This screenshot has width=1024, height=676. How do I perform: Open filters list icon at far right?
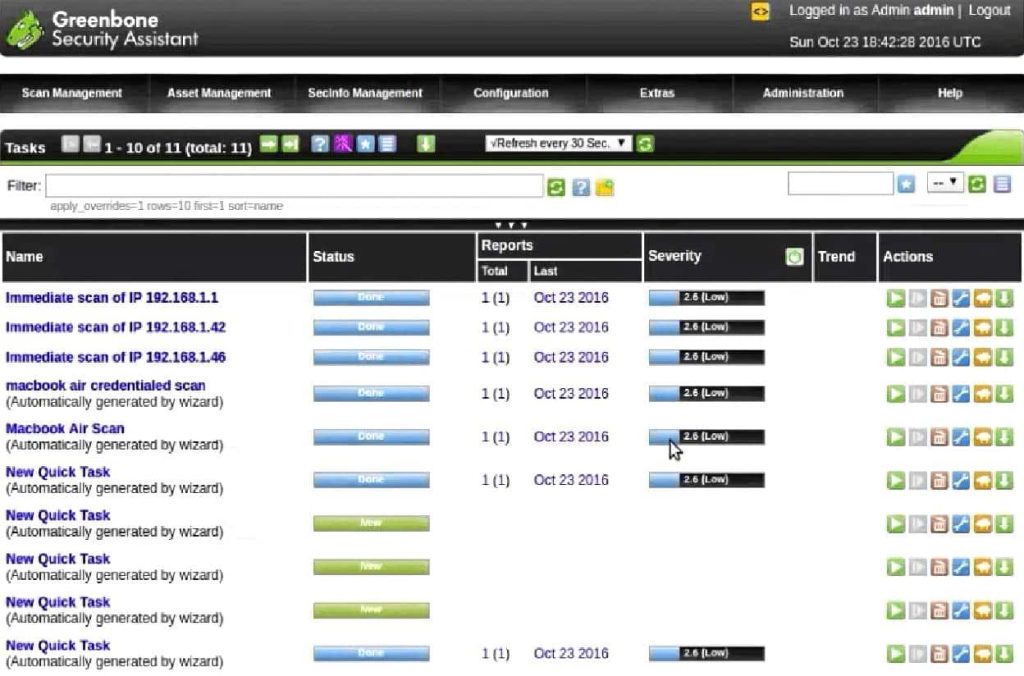(1002, 184)
